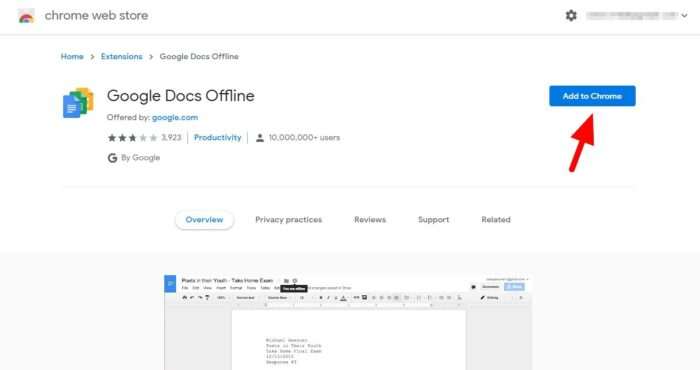Screen dimensions: 700x370
Task: Open the Related tab
Action: 496,220
